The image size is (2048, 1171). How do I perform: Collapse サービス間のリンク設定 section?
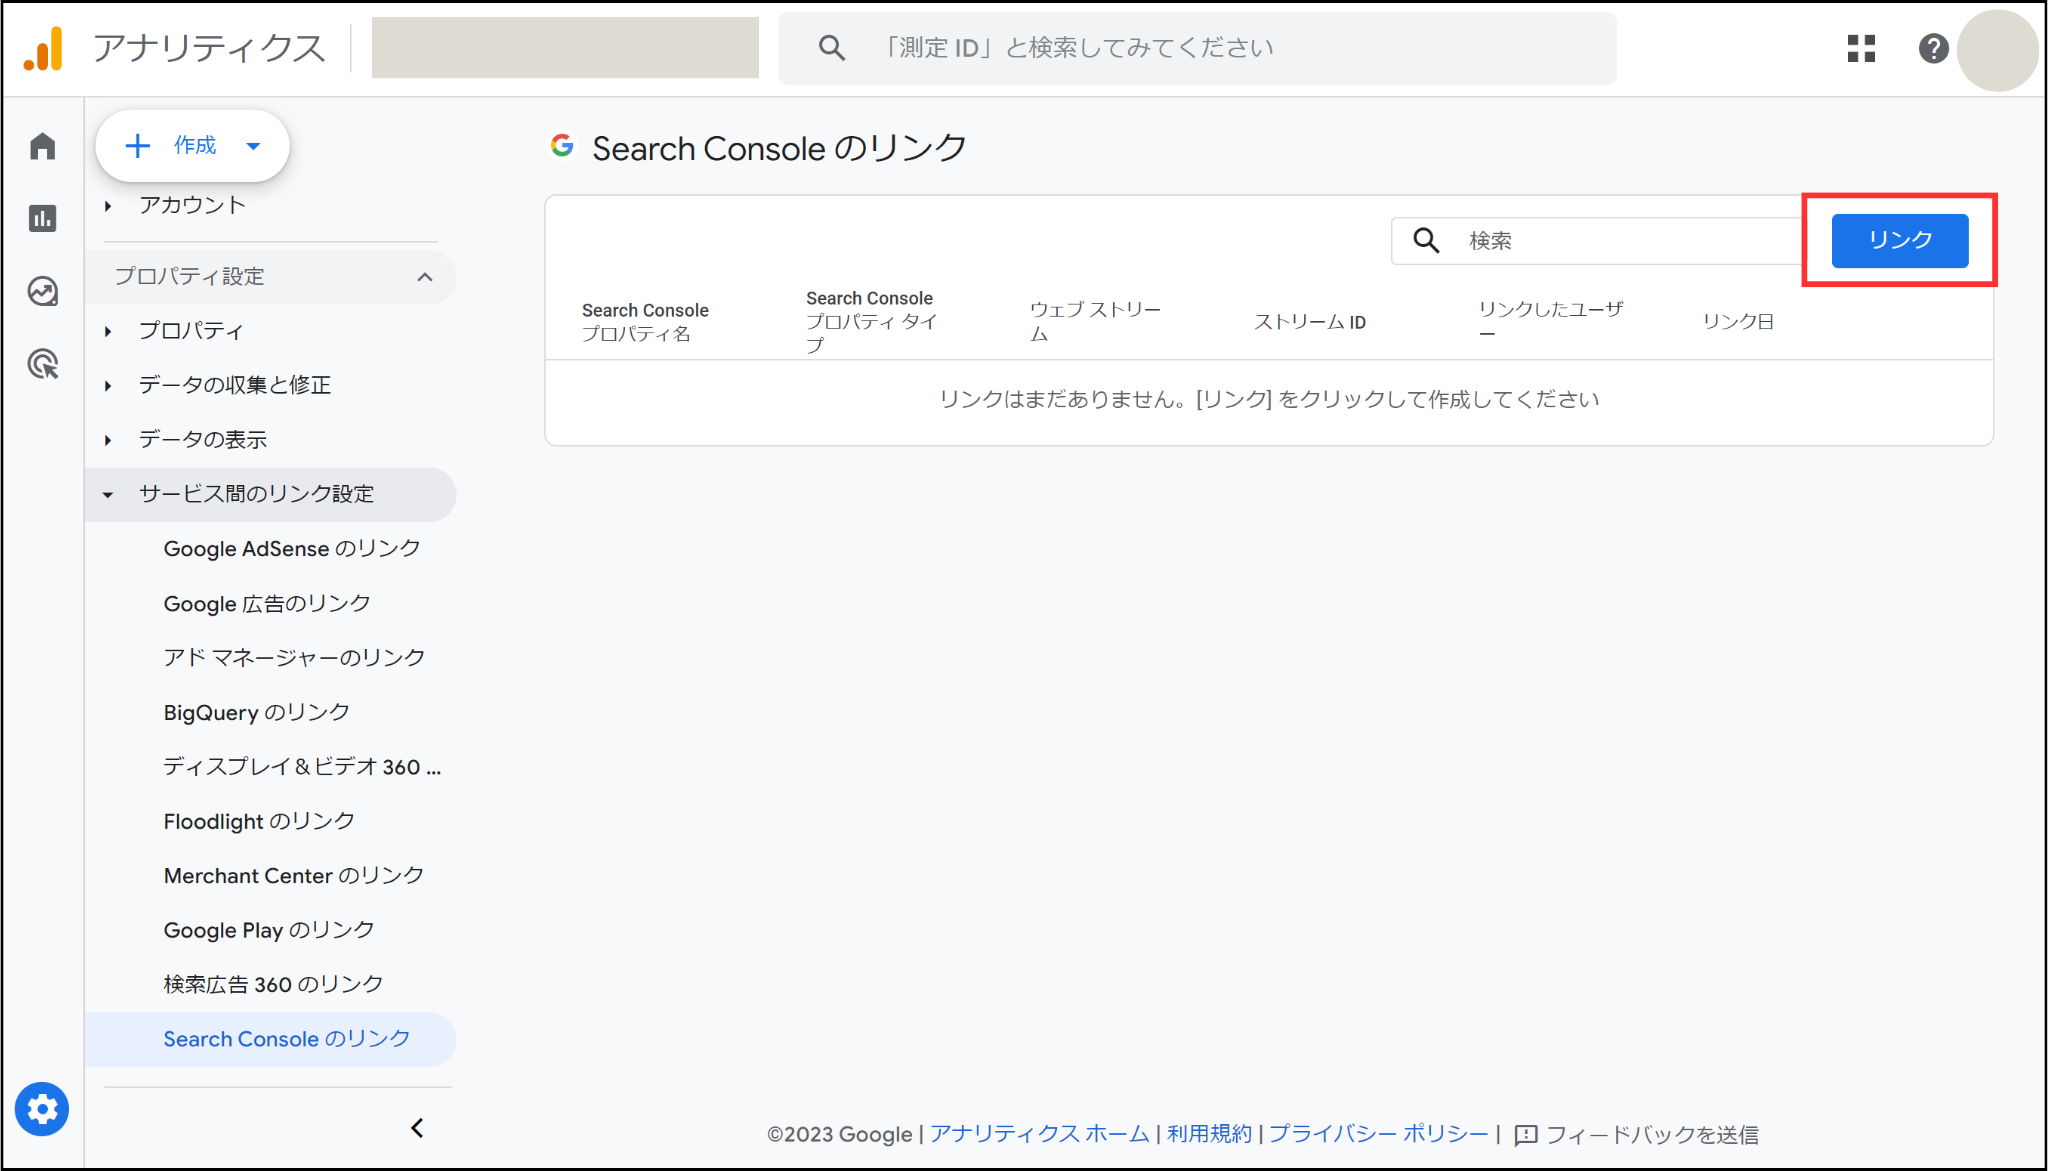tap(108, 494)
